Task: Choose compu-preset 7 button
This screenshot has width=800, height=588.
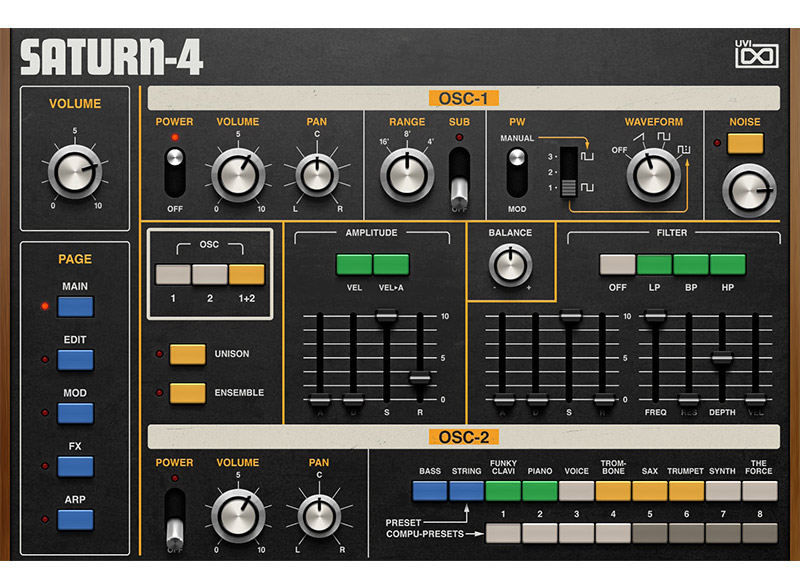Action: coord(723,533)
